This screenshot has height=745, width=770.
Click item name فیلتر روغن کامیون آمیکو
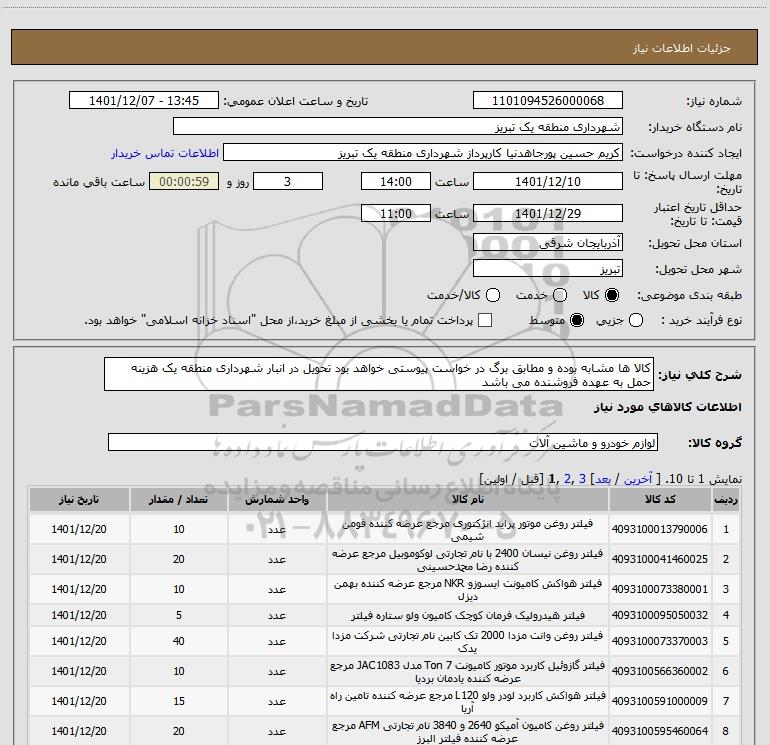[x=468, y=731]
